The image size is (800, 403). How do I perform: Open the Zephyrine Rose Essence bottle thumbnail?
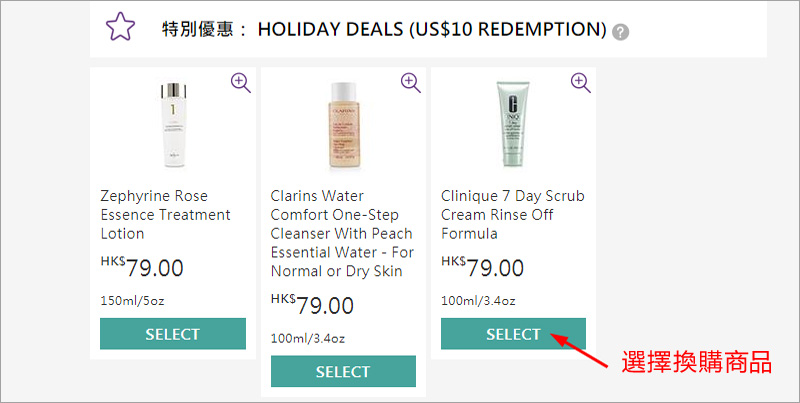coord(173,124)
